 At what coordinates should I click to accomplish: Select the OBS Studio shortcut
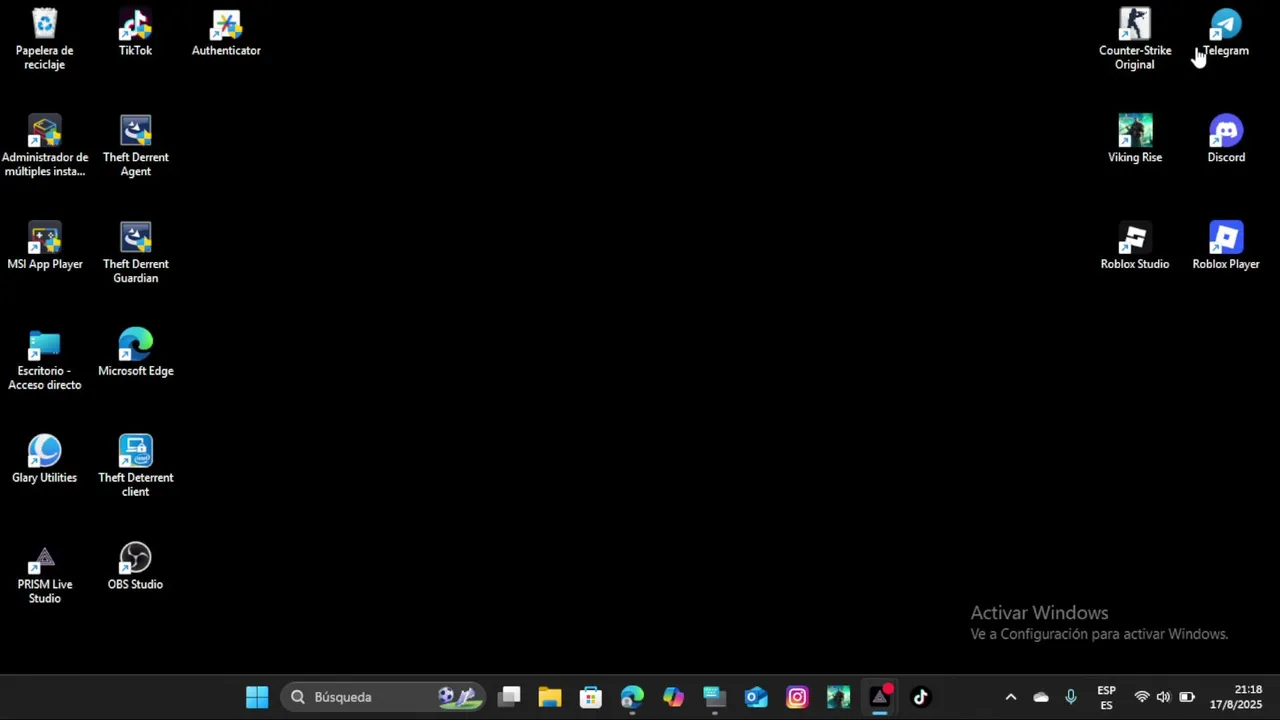pos(135,566)
